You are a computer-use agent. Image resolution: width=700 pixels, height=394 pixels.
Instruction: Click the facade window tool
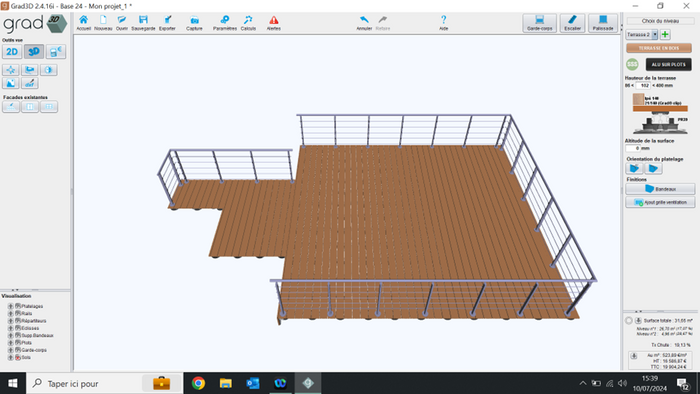[x=49, y=107]
